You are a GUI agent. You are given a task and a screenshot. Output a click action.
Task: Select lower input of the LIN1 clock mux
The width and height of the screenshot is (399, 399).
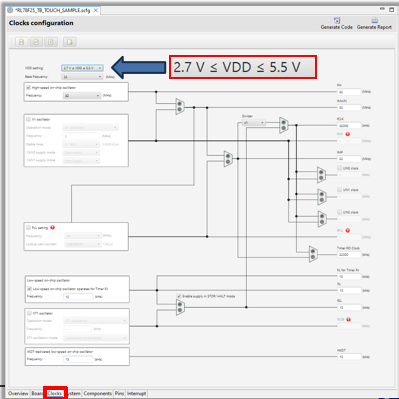[321, 200]
